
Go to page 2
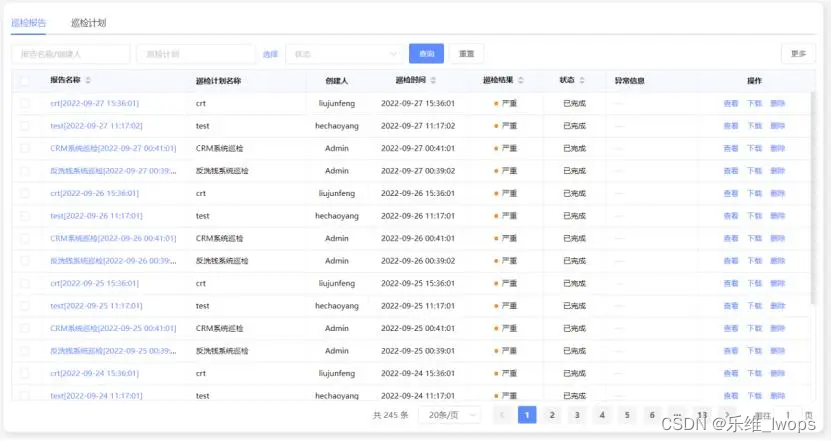(552, 415)
